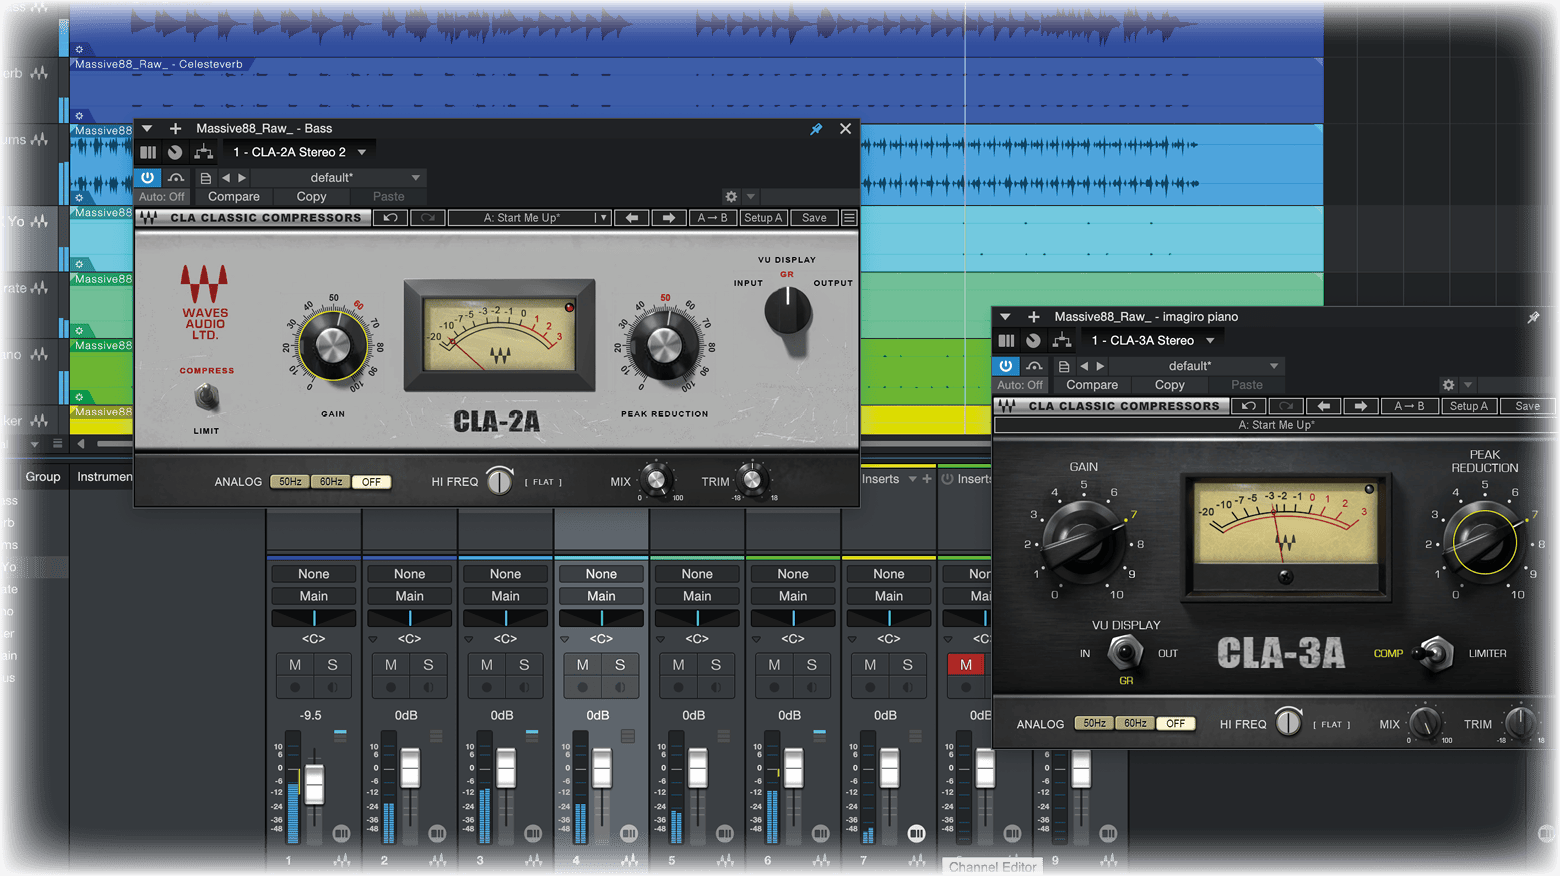Open the gear settings in Bass plugin window
The width and height of the screenshot is (1560, 876).
731,197
